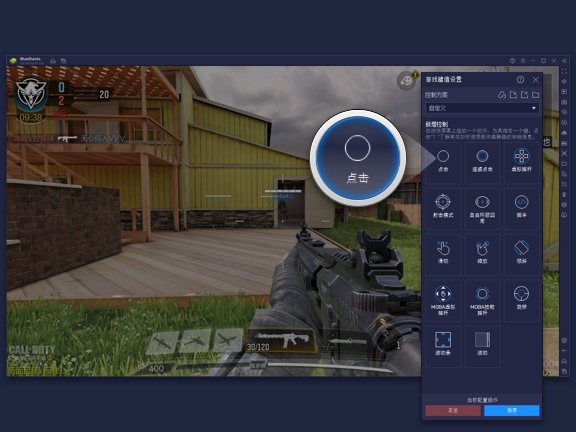
Task: Select the Swipe gesture control
Action: (x=443, y=254)
